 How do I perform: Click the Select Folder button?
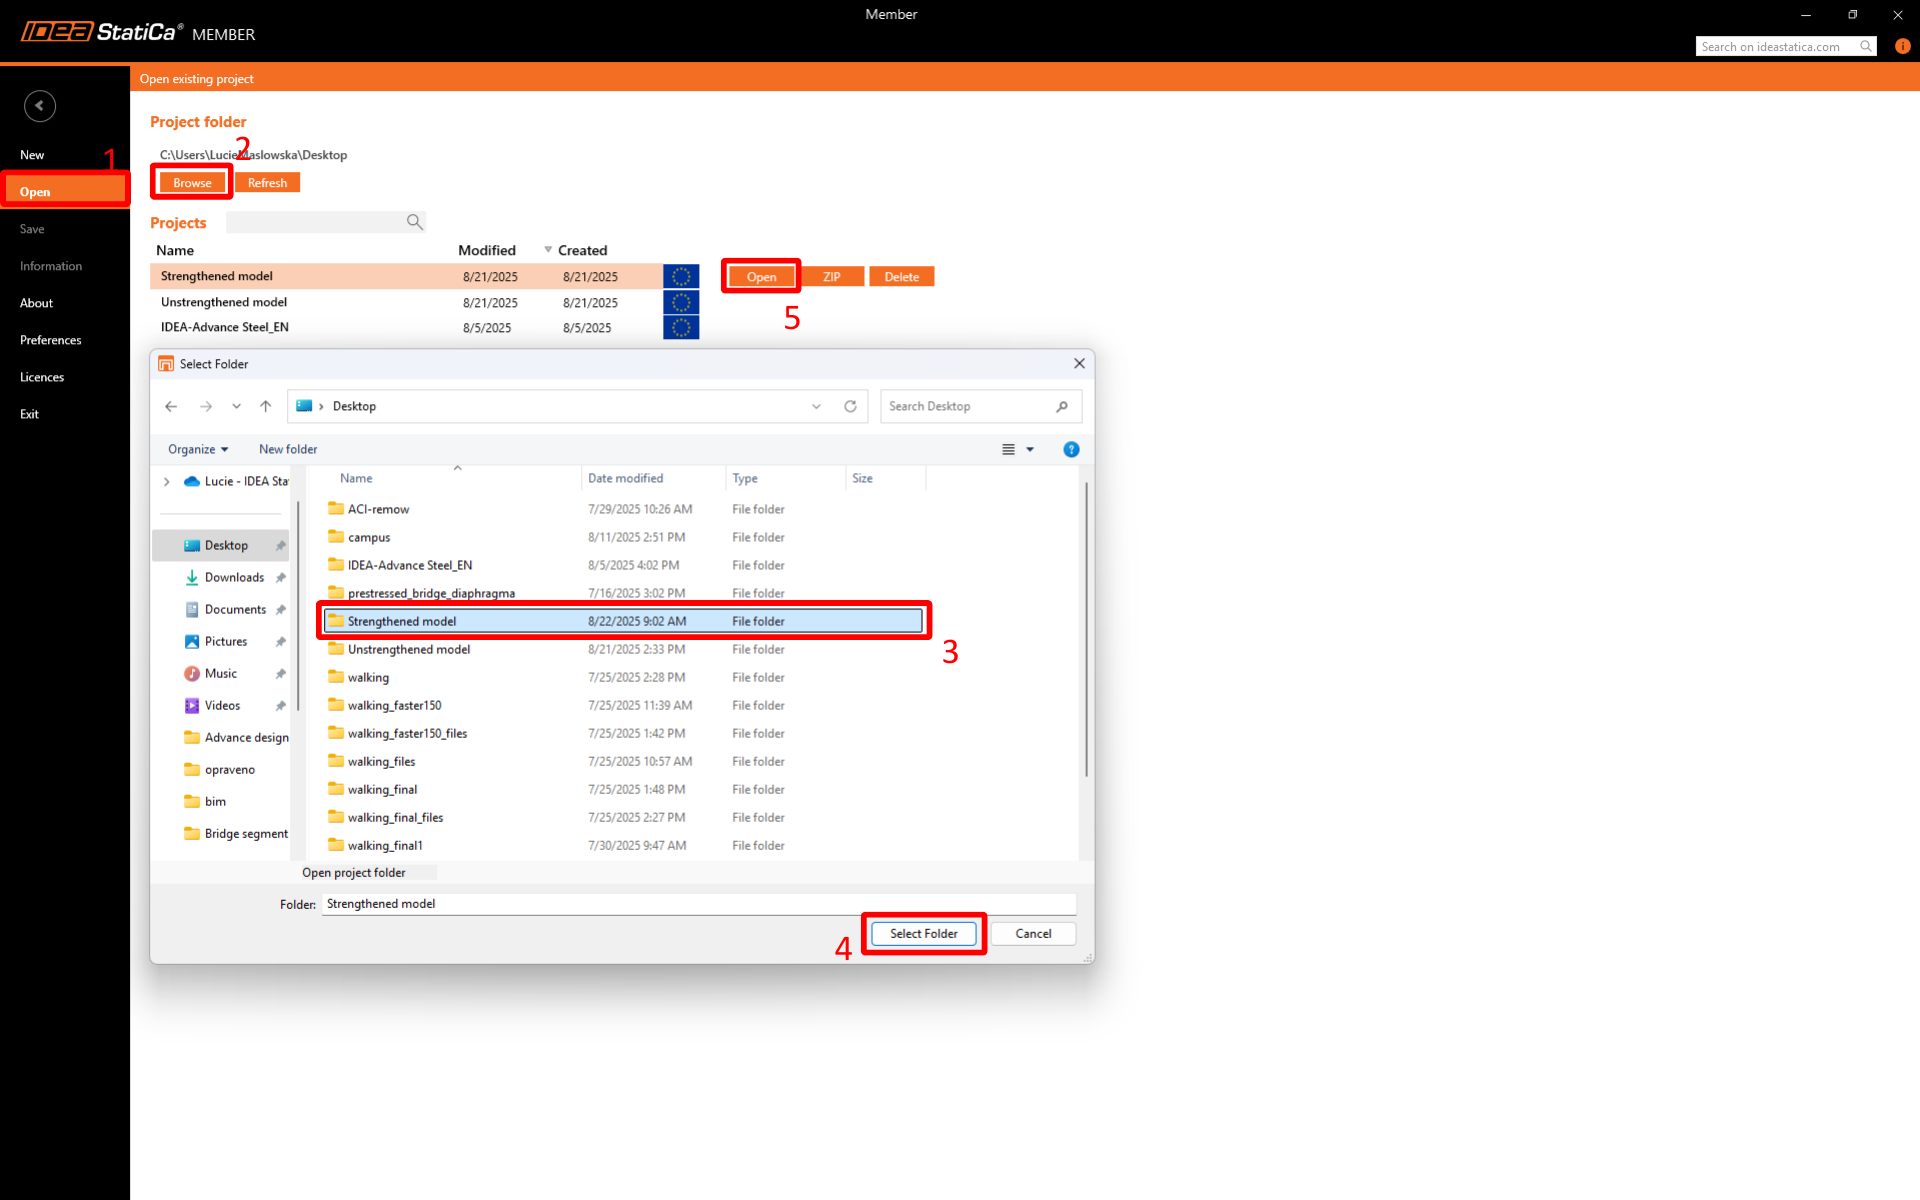pyautogui.click(x=923, y=933)
